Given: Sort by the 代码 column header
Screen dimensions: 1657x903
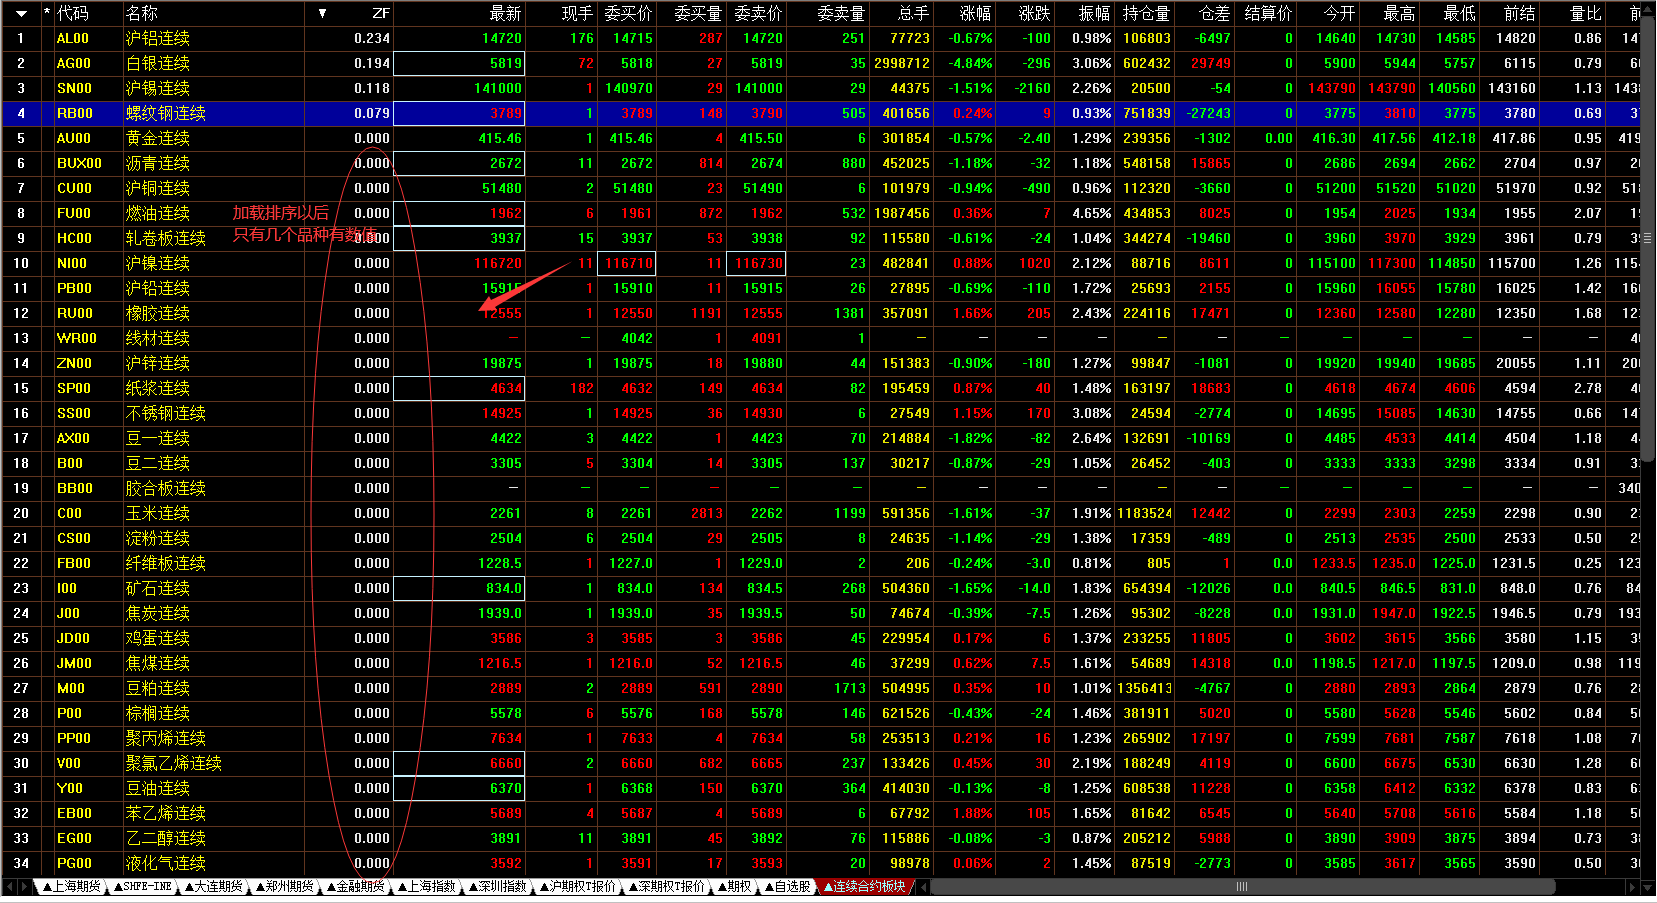Looking at the screenshot, I should (73, 13).
